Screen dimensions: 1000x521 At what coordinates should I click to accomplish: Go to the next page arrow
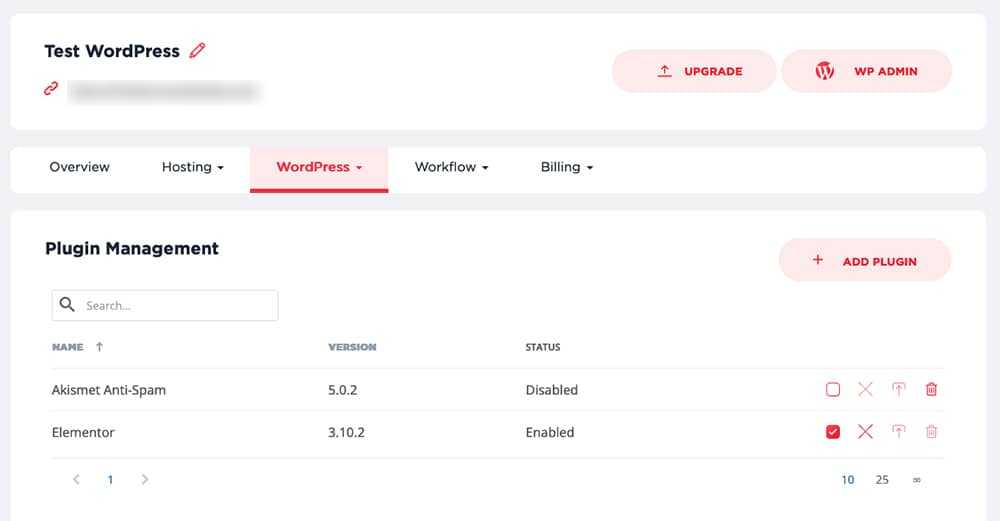click(x=145, y=479)
